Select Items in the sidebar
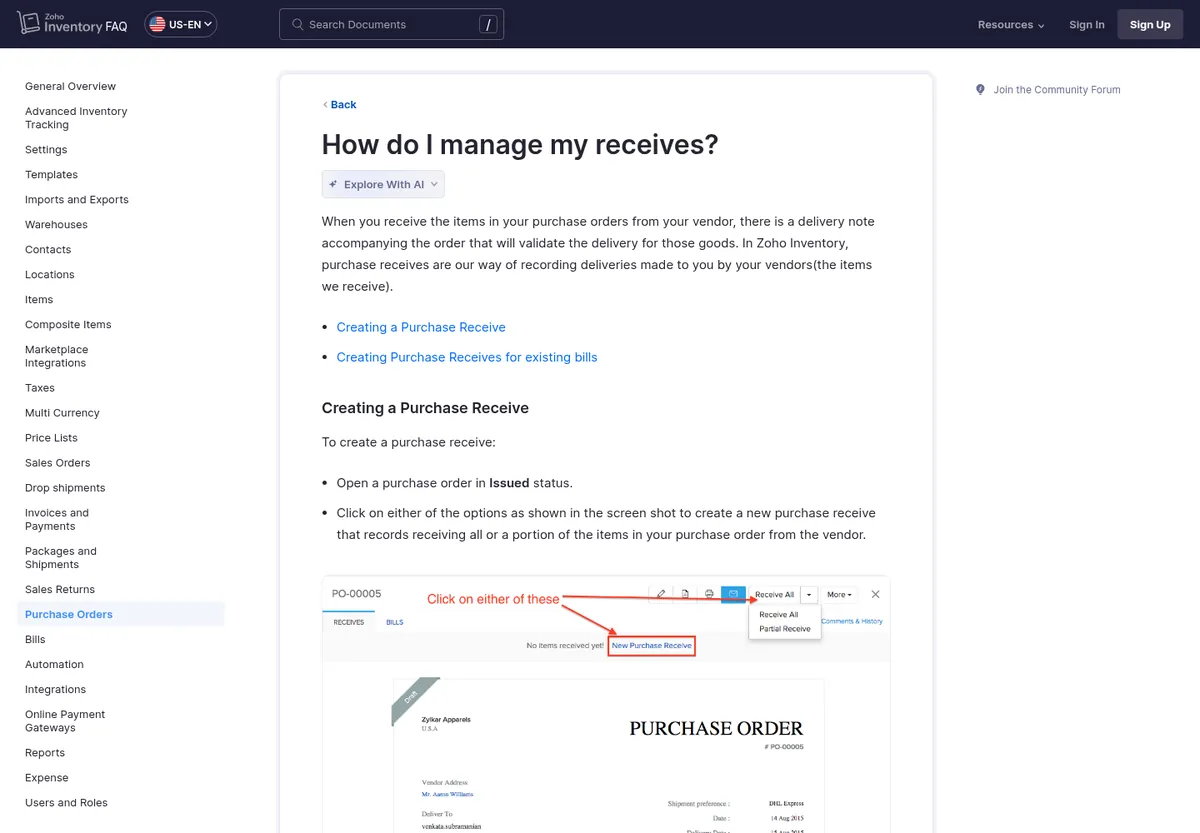Image resolution: width=1200 pixels, height=833 pixels. tap(39, 300)
